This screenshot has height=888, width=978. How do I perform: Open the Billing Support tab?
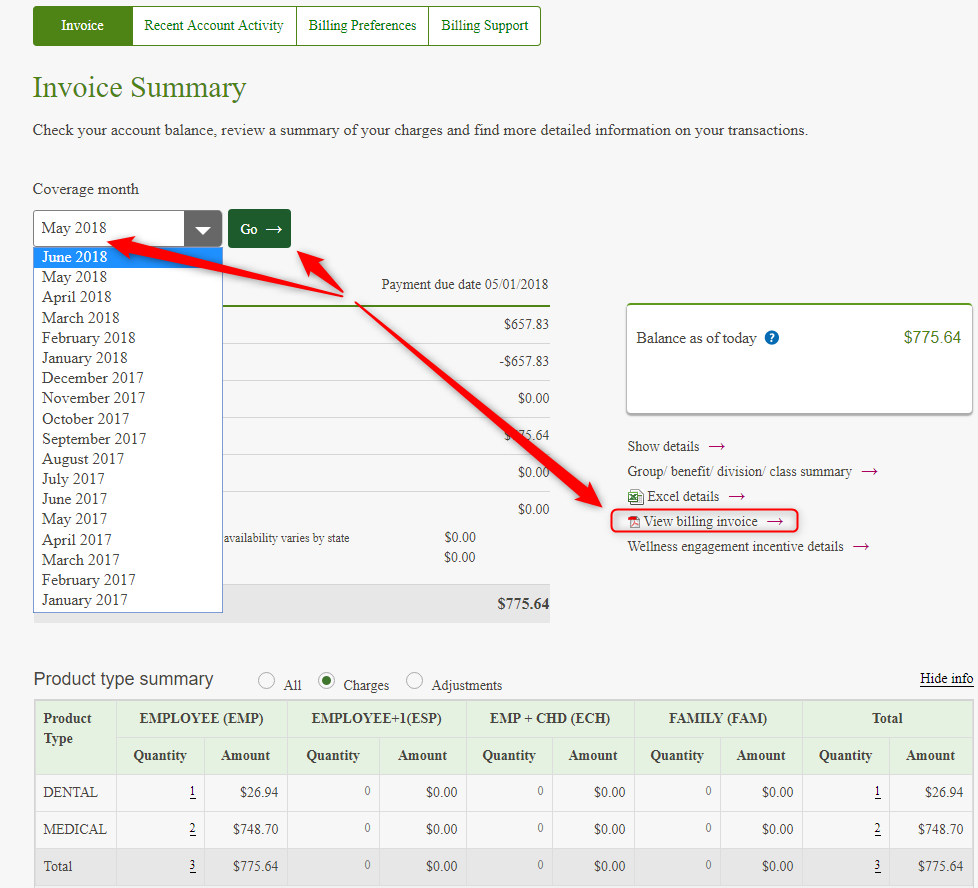[x=485, y=26]
